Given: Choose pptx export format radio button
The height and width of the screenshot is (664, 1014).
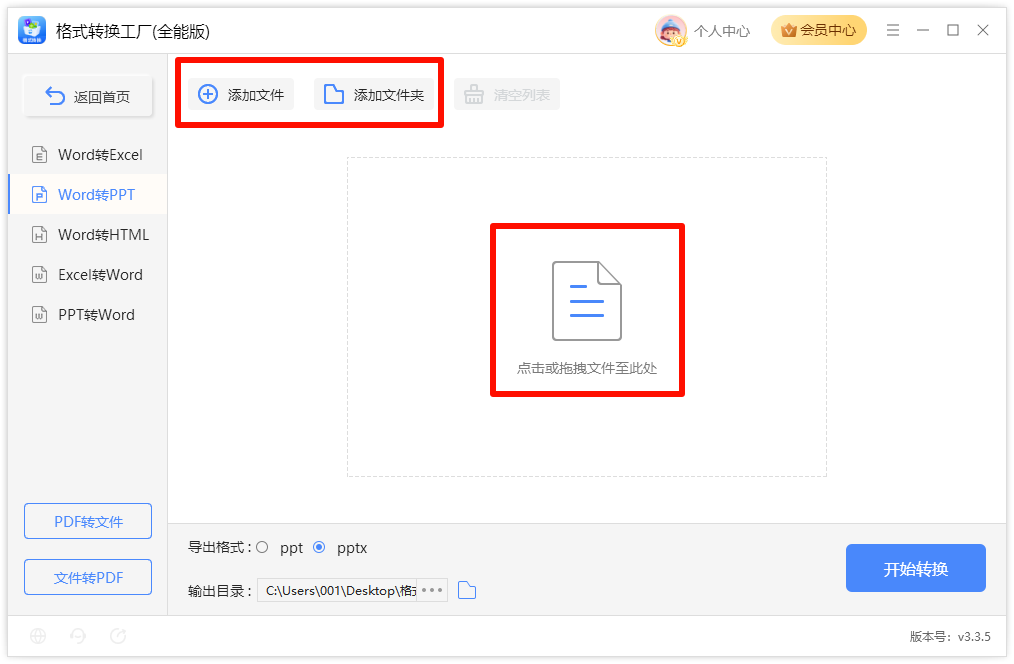Looking at the screenshot, I should coord(319,548).
